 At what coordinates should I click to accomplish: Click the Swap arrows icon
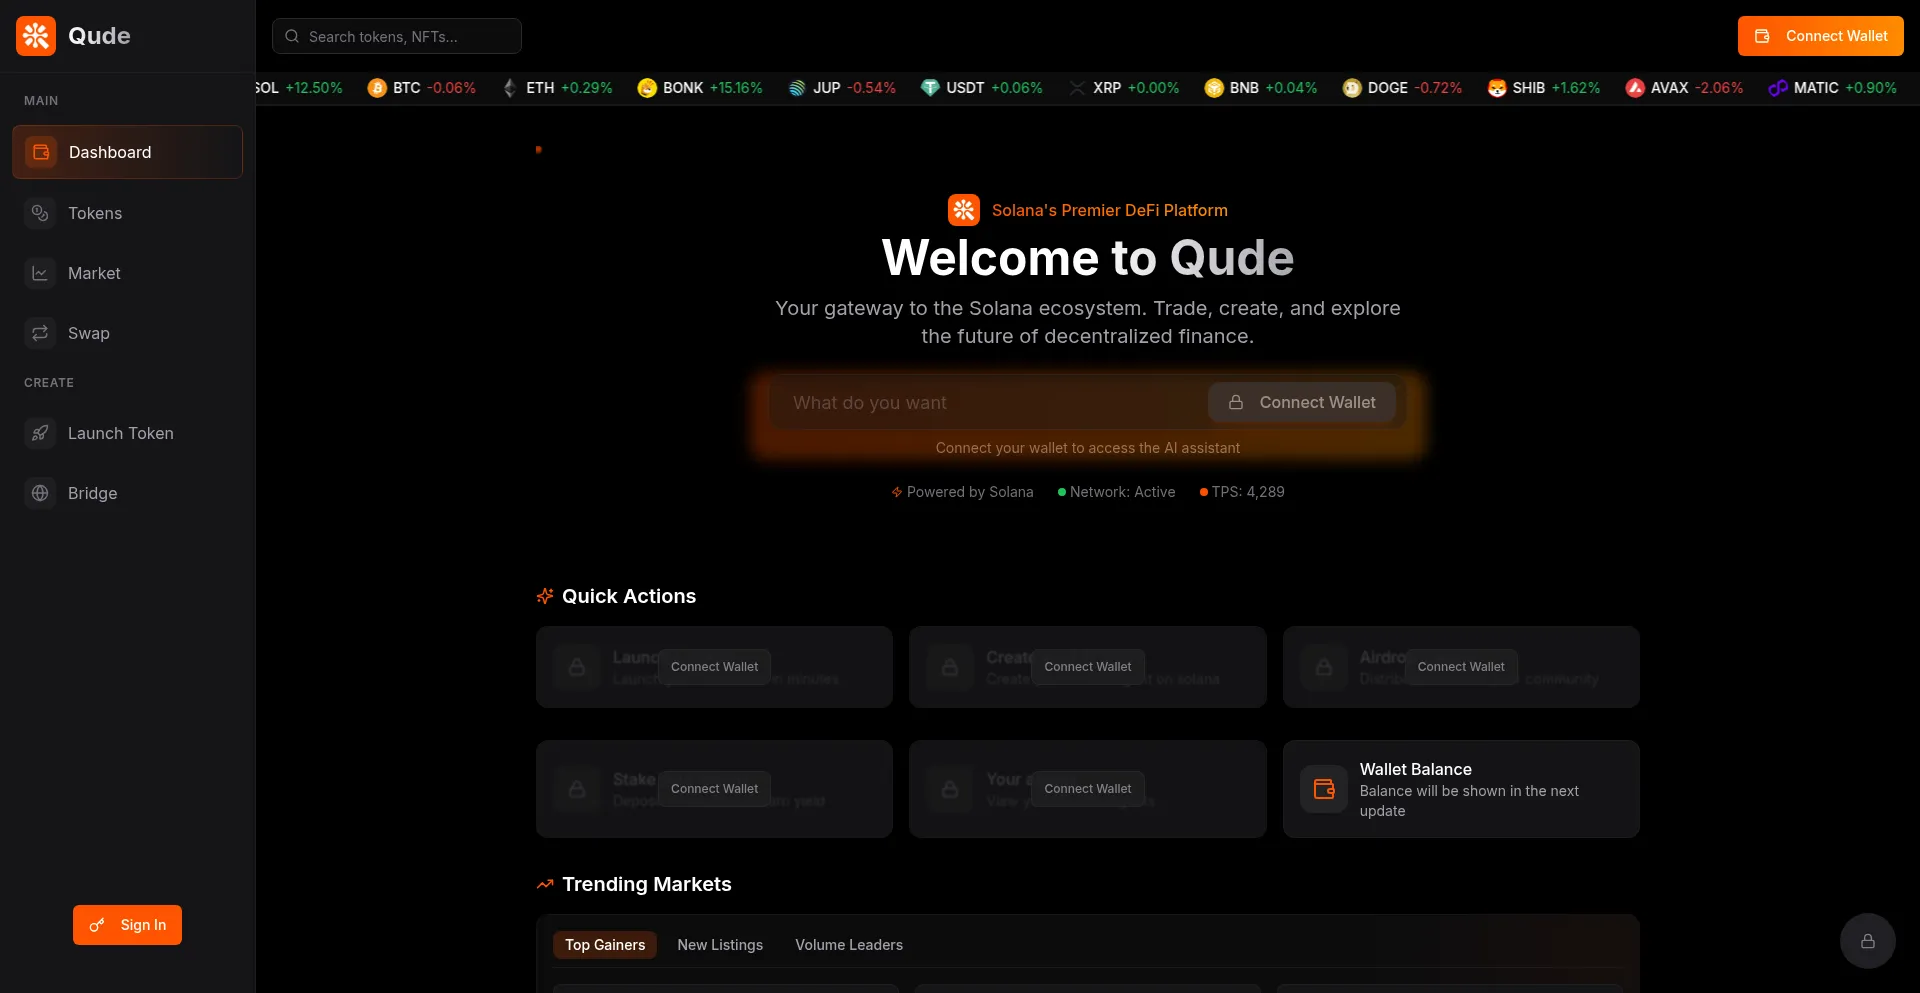40,333
